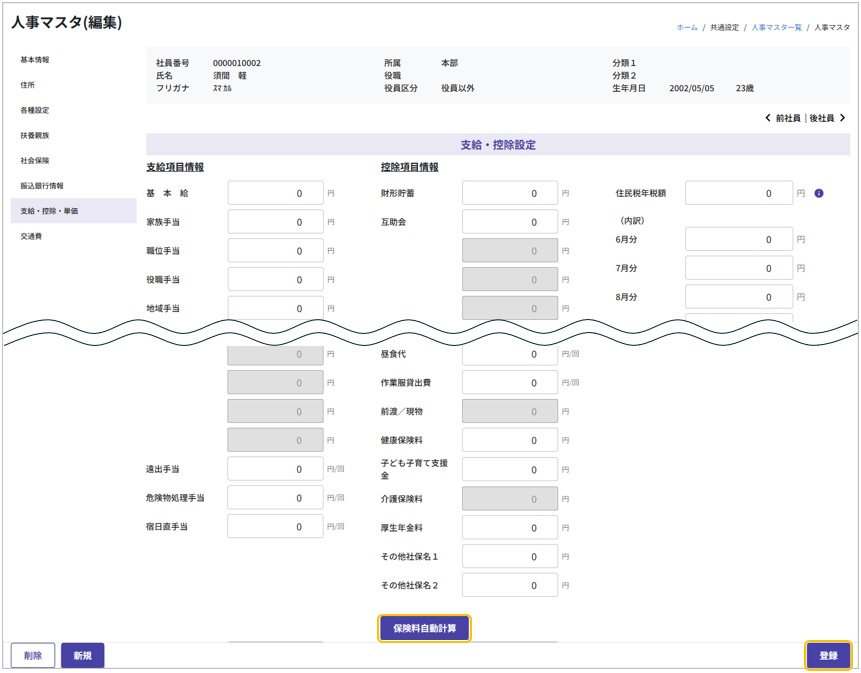The width and height of the screenshot is (861, 673).
Task: Follow the ホーム breadcrumb link
Action: 687,27
